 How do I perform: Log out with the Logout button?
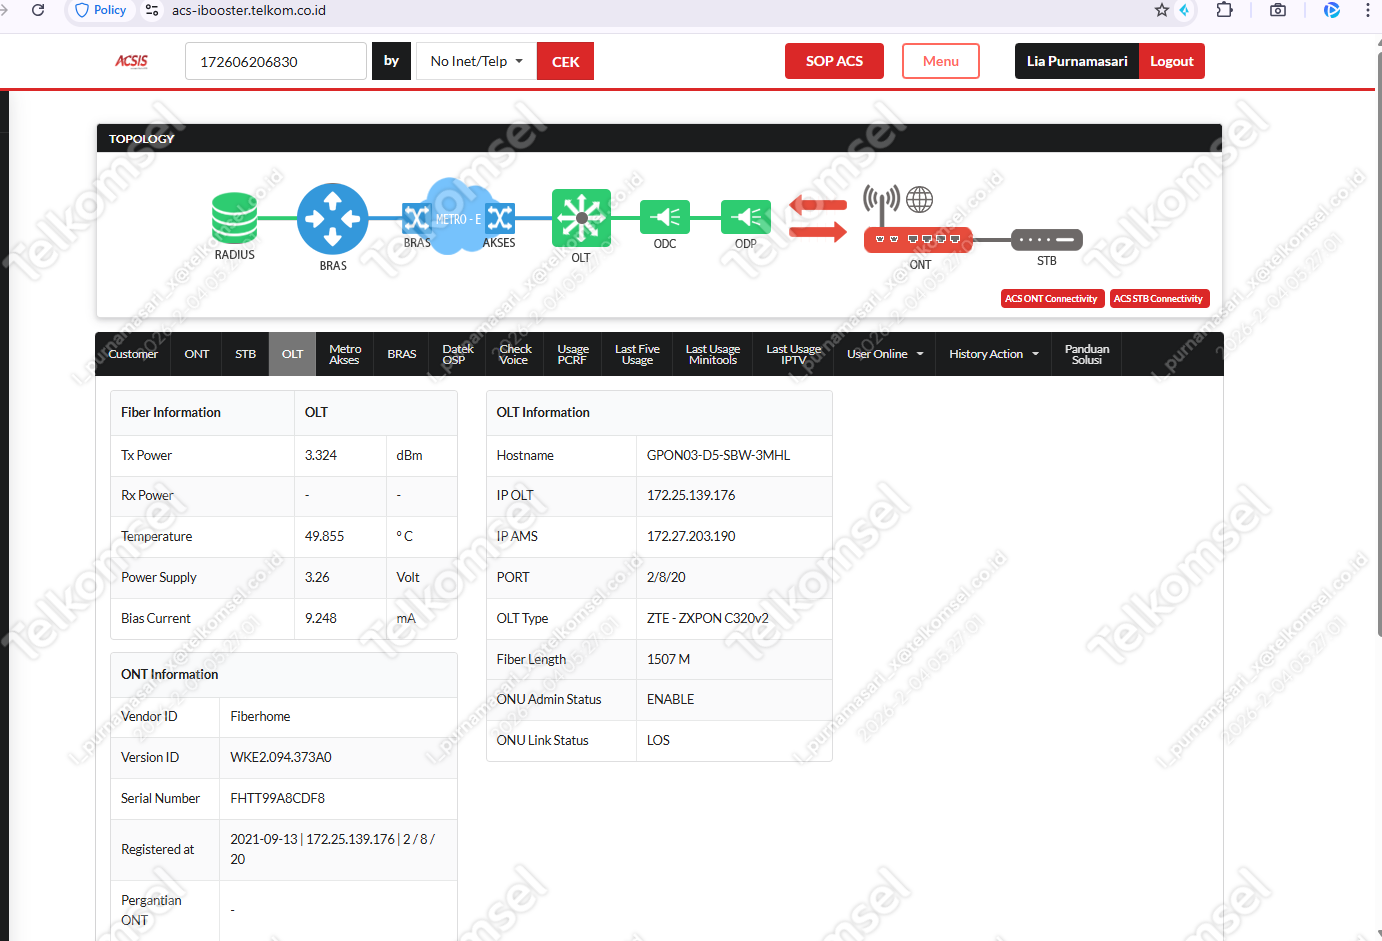(x=1172, y=61)
